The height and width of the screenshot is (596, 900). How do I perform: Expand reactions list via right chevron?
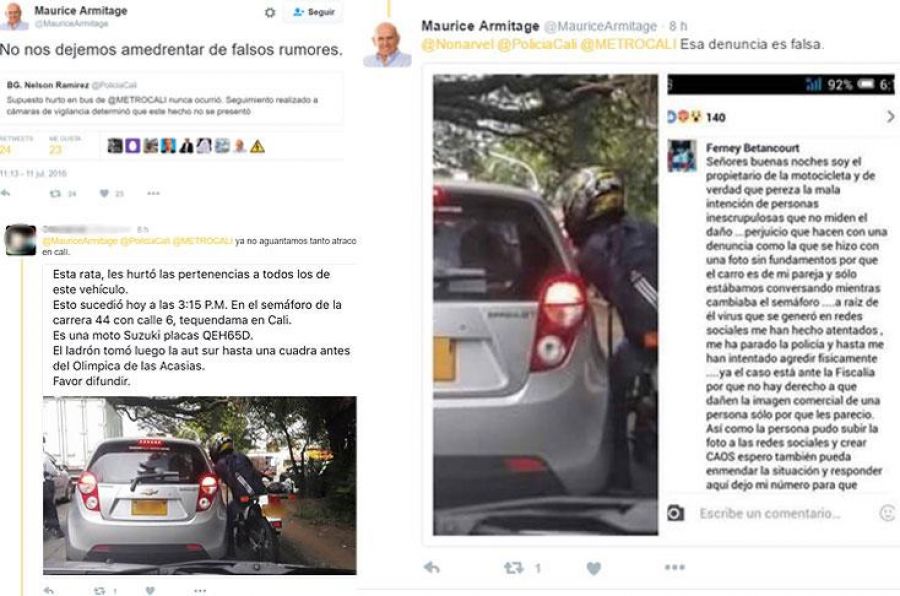890,117
